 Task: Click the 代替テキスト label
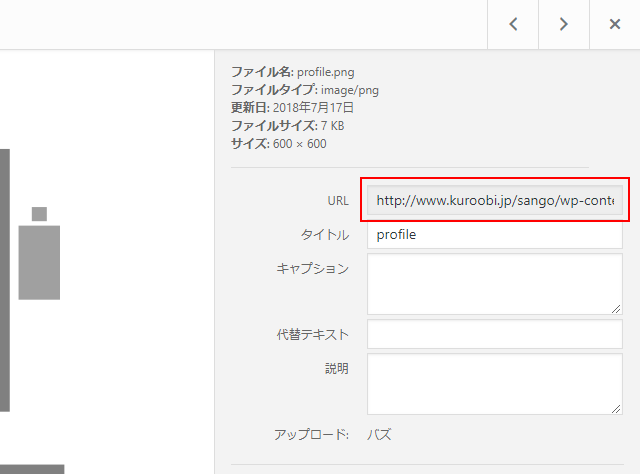[313, 335]
